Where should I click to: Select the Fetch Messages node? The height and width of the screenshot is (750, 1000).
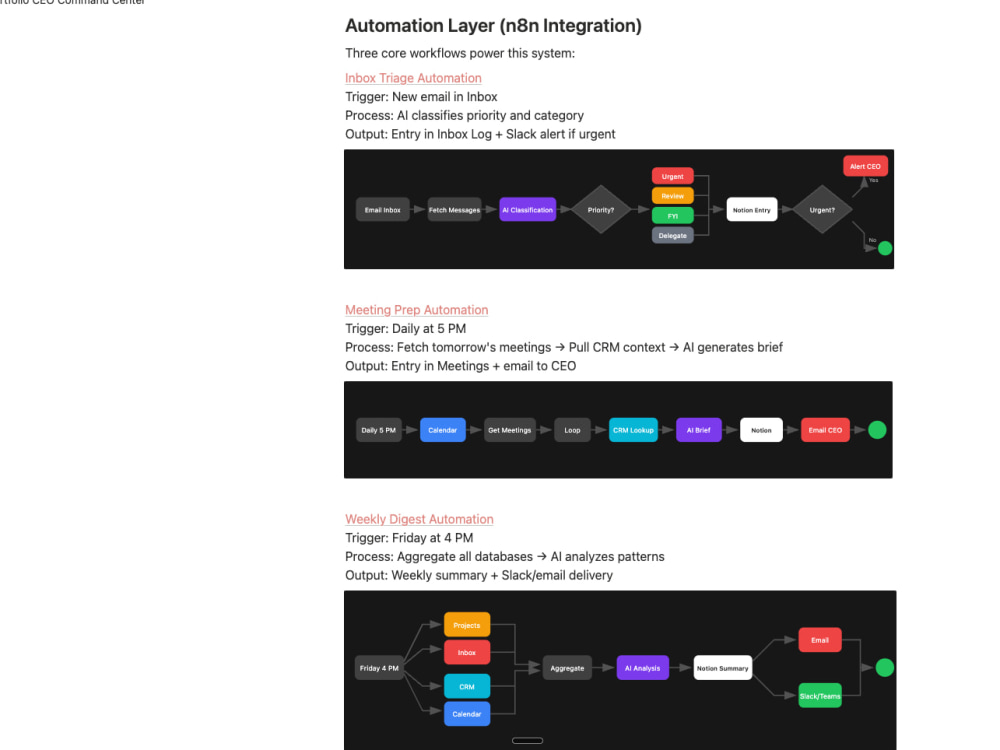pos(454,210)
